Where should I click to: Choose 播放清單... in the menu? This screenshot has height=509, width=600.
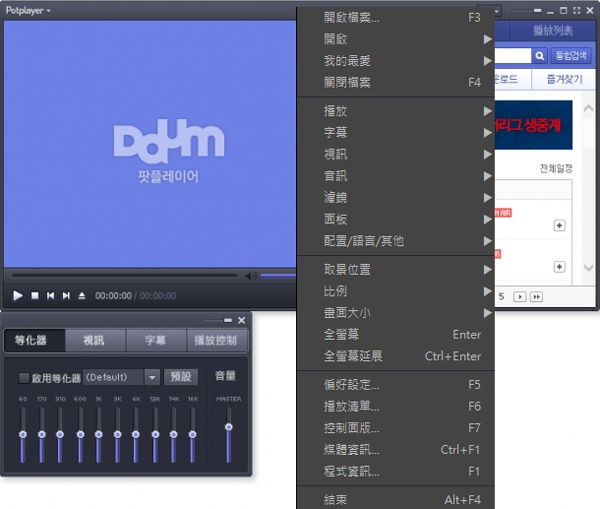[396, 406]
